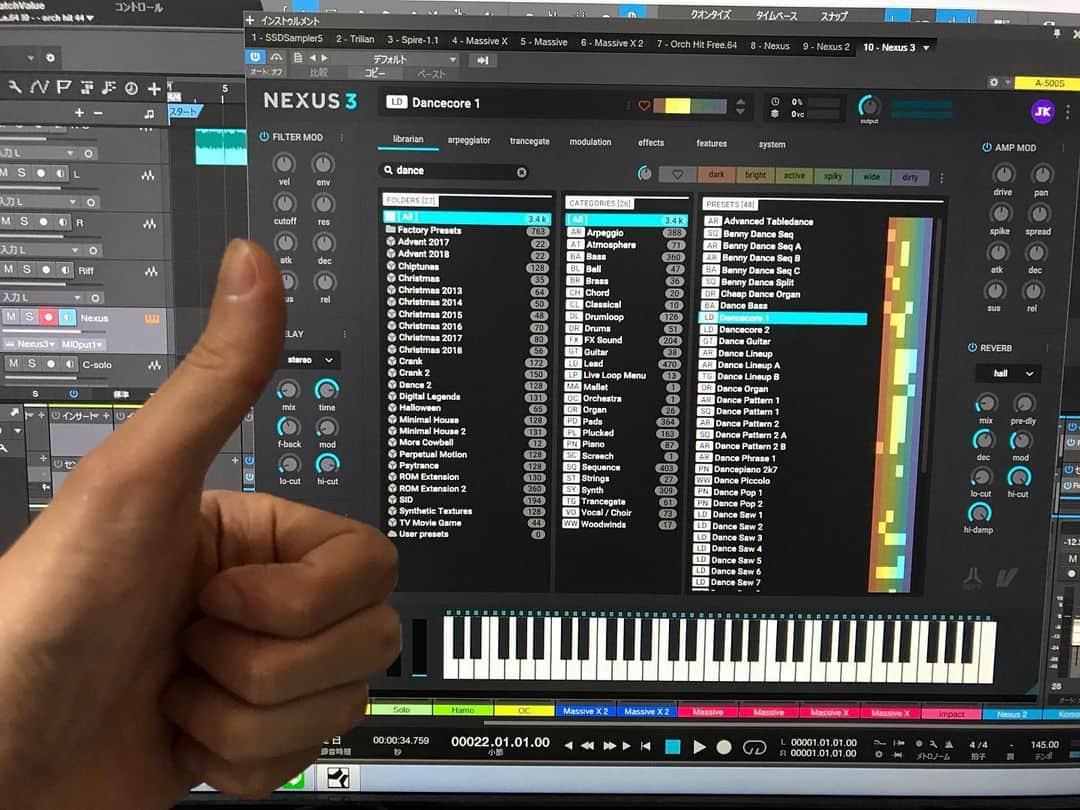
Task: Filter presets by wide tag
Action: coord(871,177)
